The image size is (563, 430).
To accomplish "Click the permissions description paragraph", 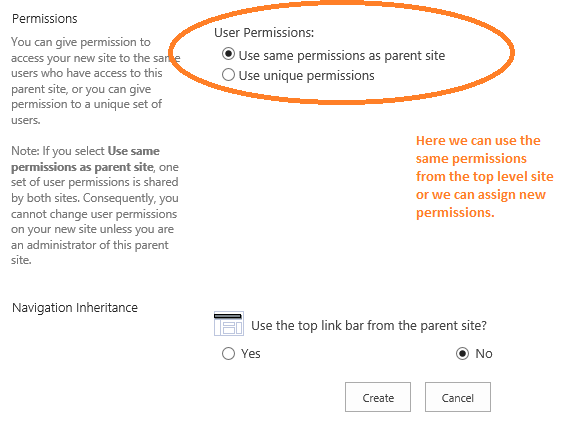I will (x=96, y=81).
